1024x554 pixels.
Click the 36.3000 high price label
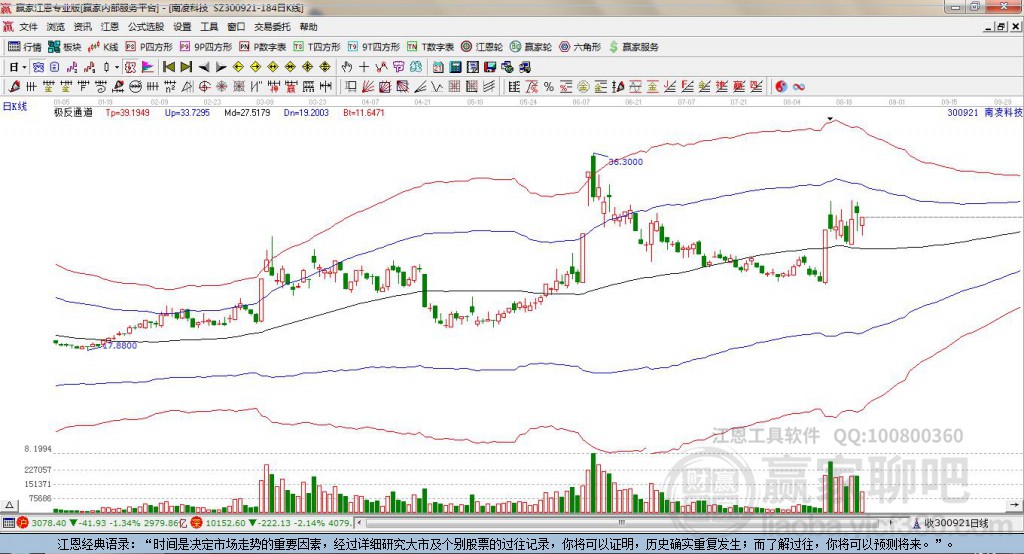(x=626, y=161)
